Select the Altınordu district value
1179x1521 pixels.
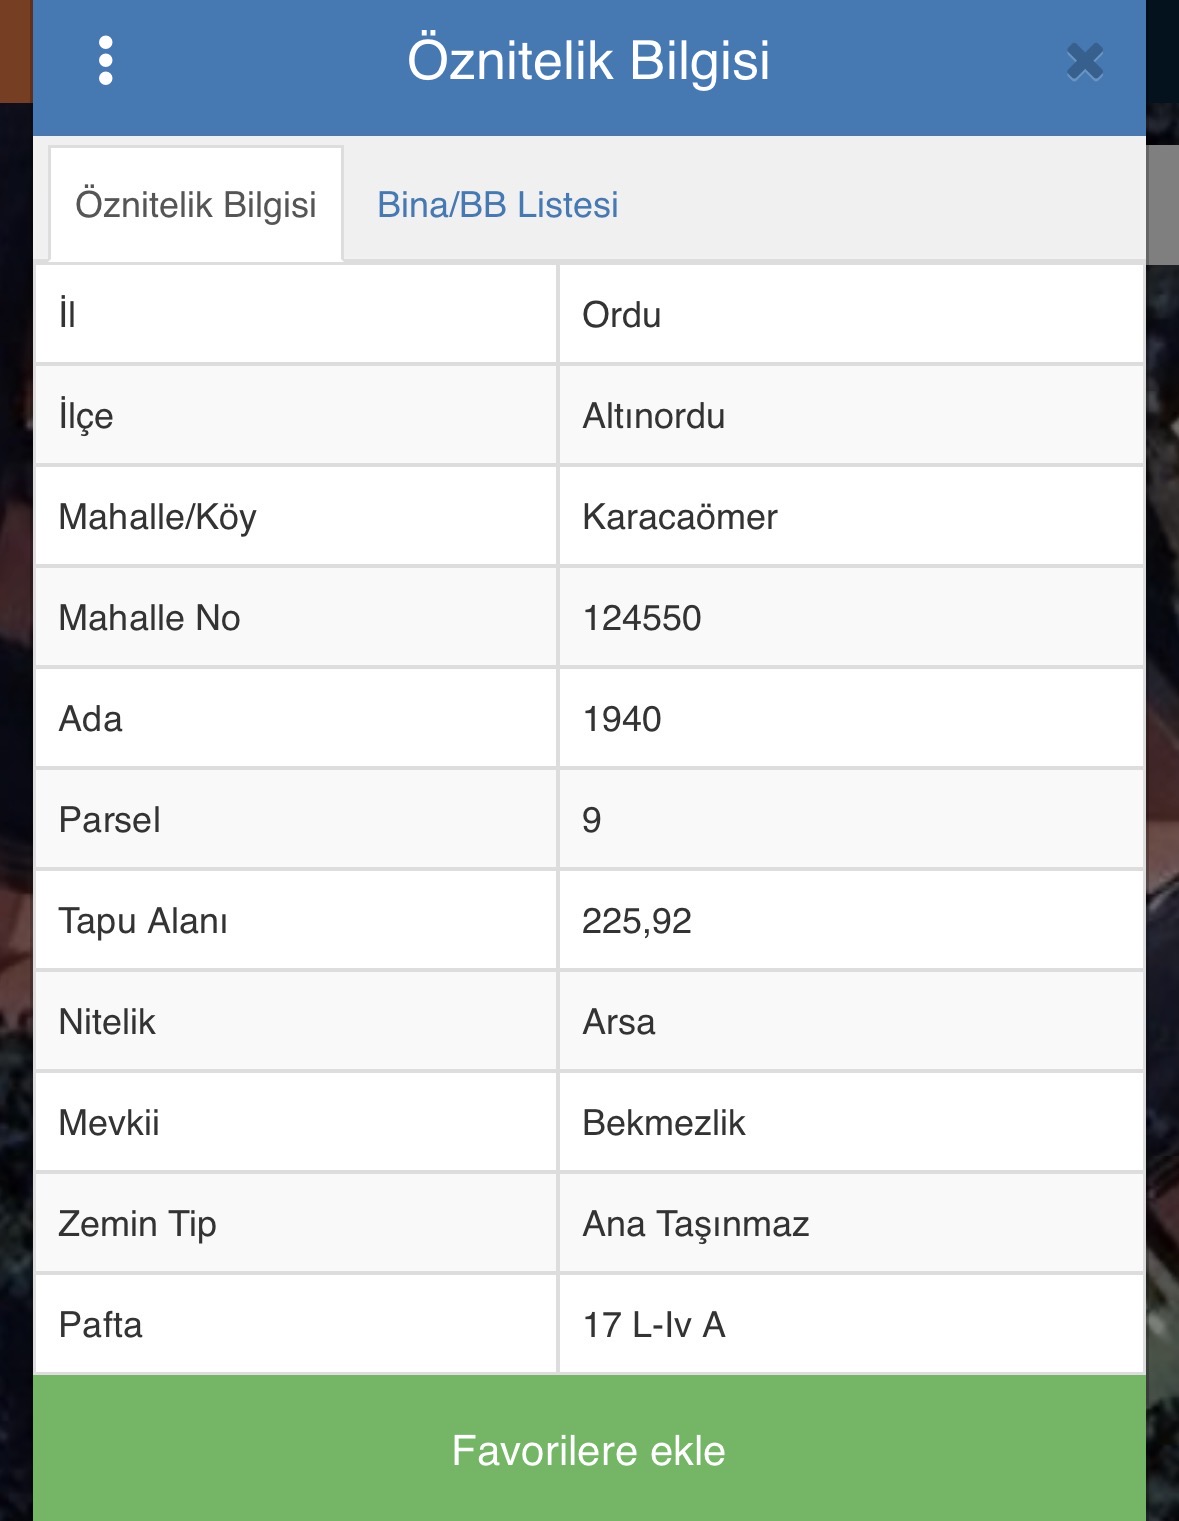click(x=654, y=416)
